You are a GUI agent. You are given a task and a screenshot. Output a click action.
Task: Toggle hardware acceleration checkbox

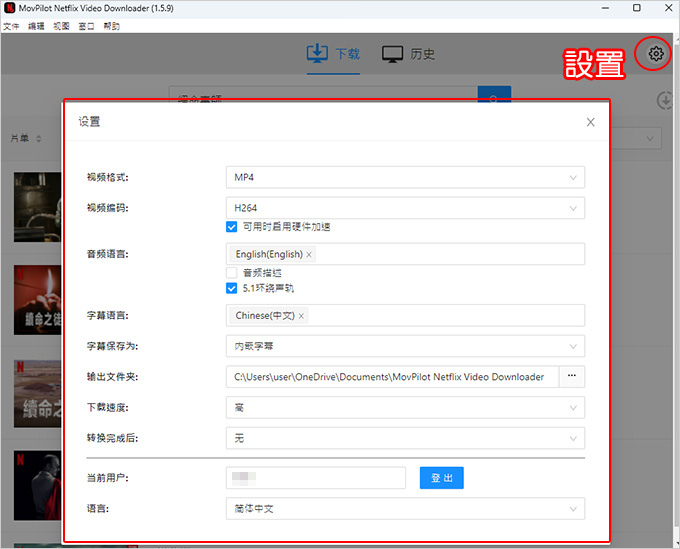coord(232,227)
